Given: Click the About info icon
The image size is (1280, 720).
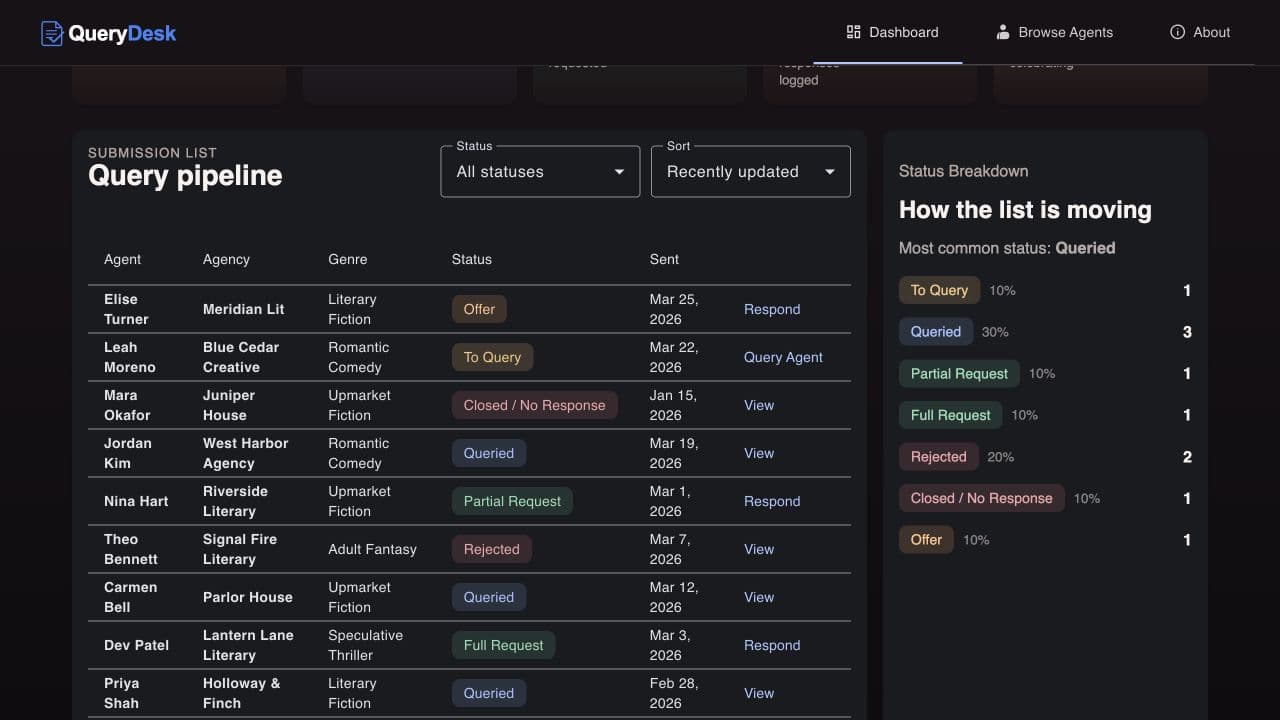Looking at the screenshot, I should click(1177, 32).
